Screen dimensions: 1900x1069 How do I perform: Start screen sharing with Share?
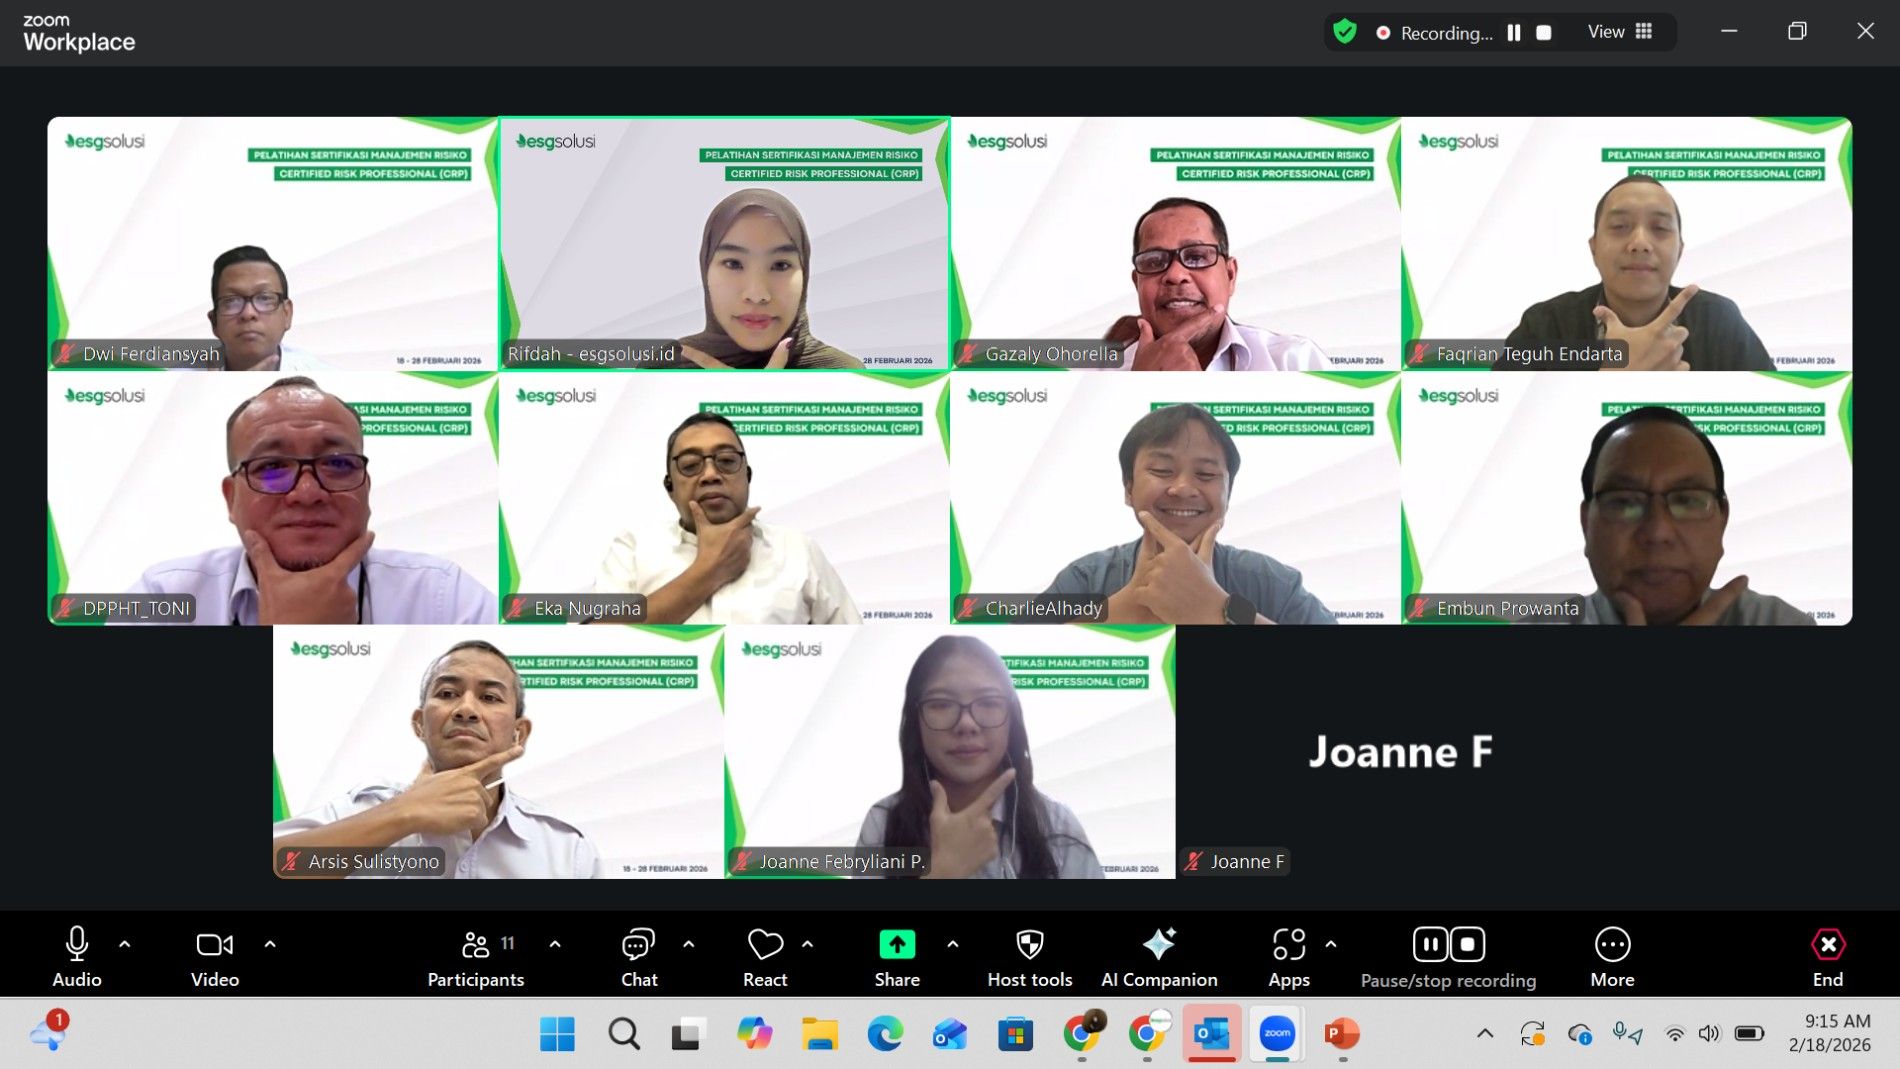pos(897,955)
